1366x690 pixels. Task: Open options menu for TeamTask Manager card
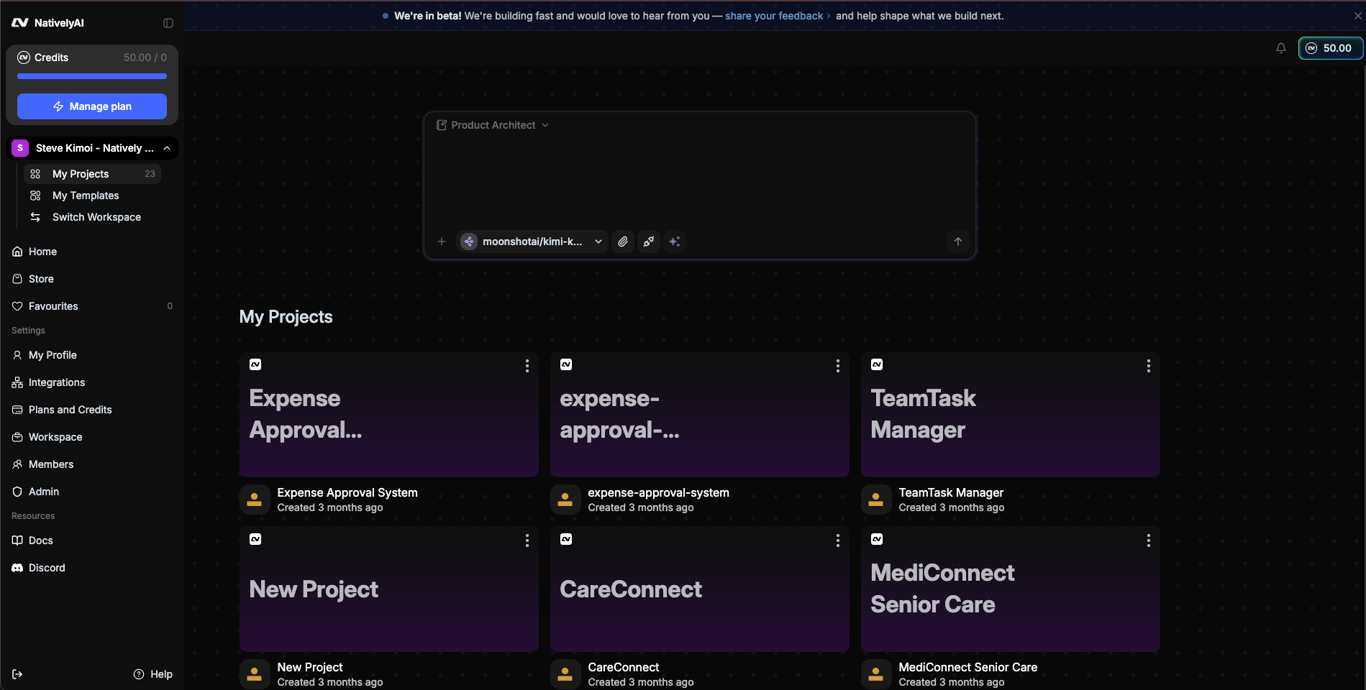click(x=1148, y=366)
